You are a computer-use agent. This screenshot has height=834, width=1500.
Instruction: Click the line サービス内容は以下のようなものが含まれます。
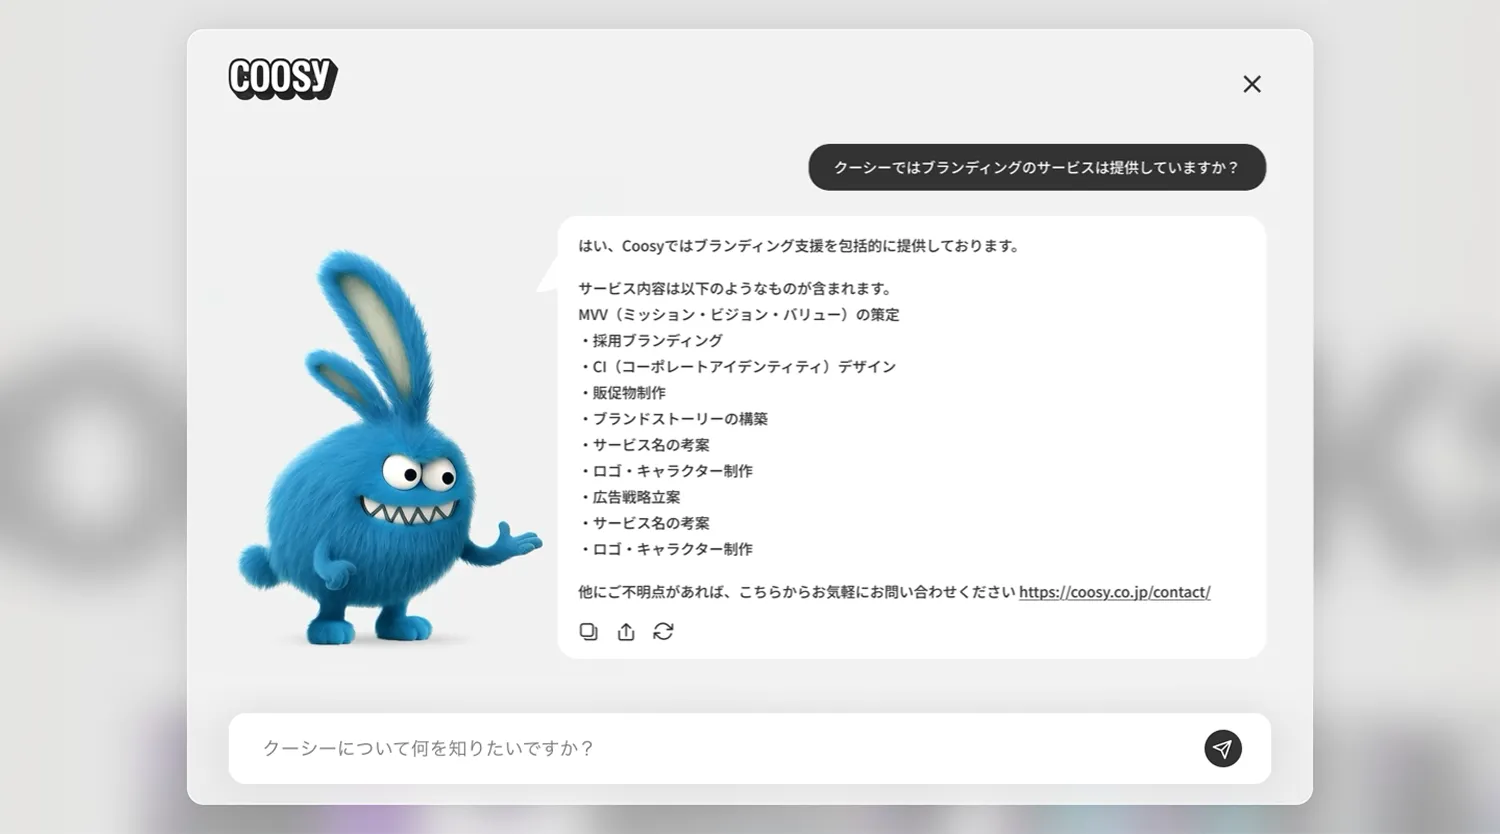click(x=736, y=289)
